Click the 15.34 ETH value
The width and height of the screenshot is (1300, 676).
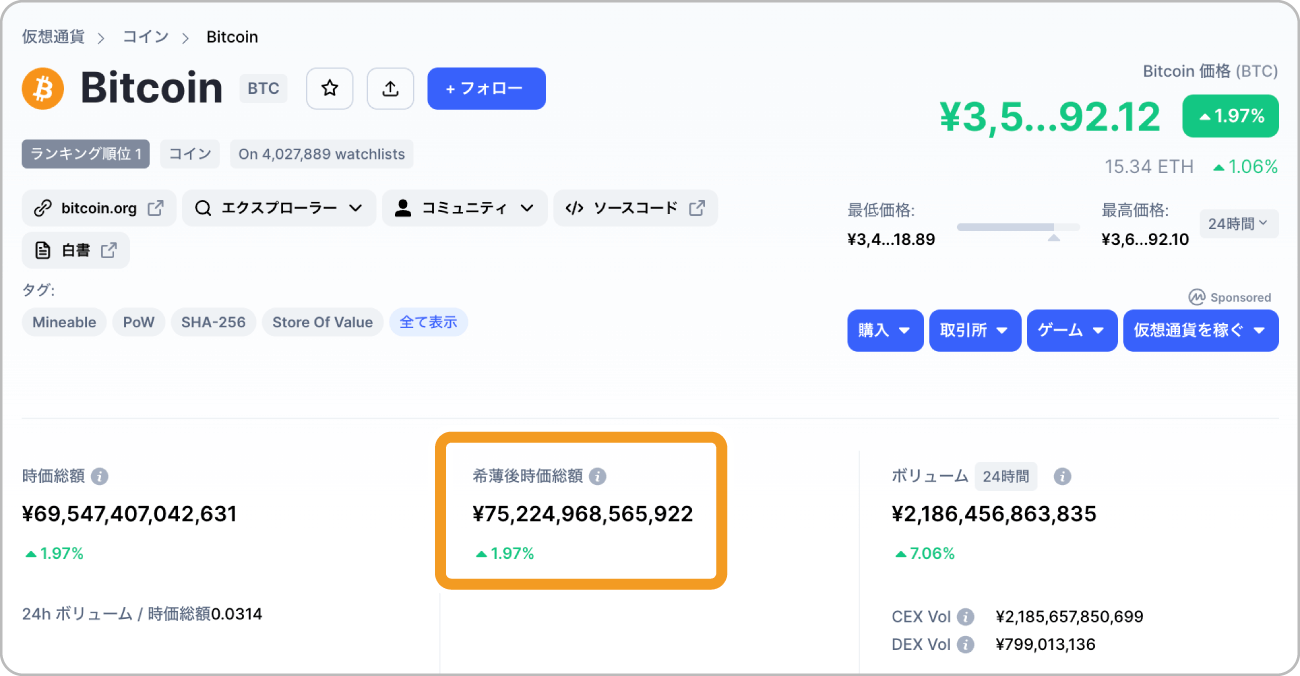click(x=1149, y=167)
